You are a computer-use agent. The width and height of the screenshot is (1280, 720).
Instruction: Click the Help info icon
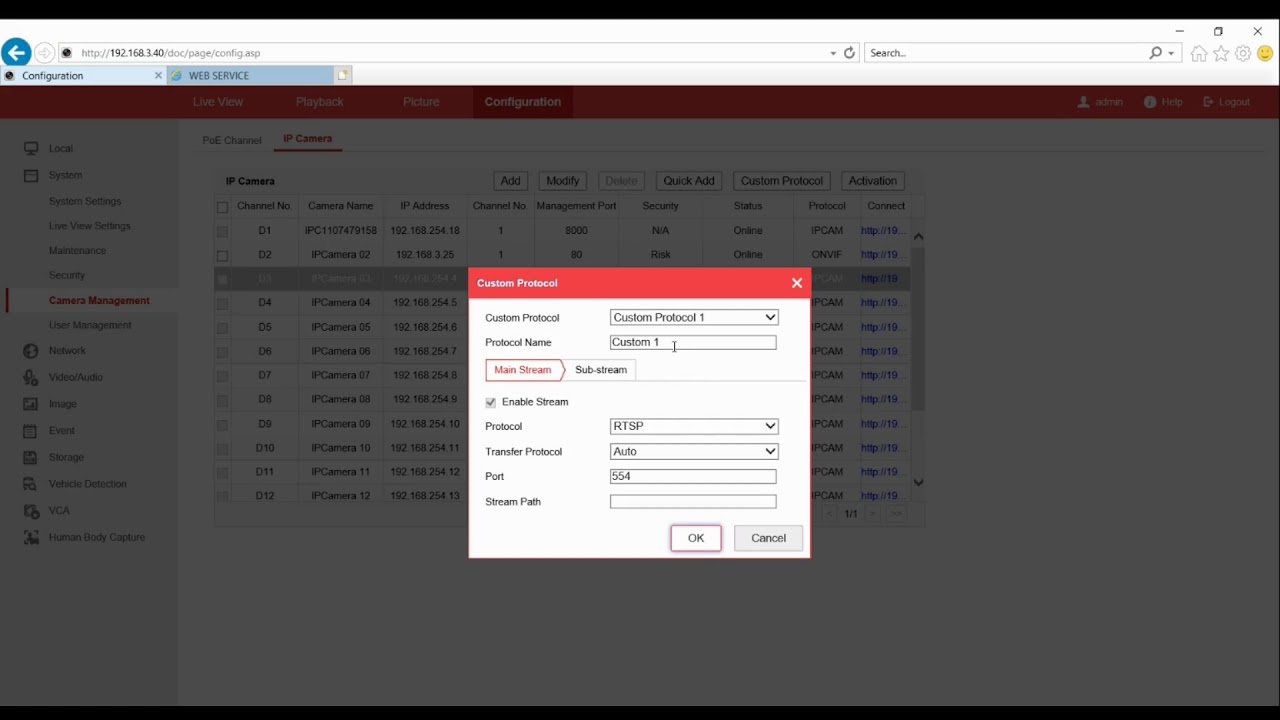click(1150, 102)
